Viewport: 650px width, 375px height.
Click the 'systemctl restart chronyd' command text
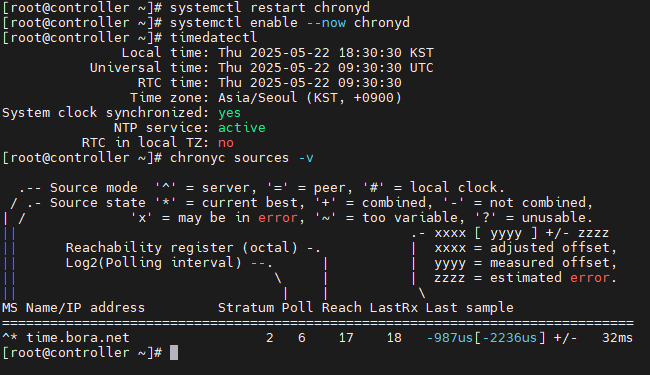270,8
